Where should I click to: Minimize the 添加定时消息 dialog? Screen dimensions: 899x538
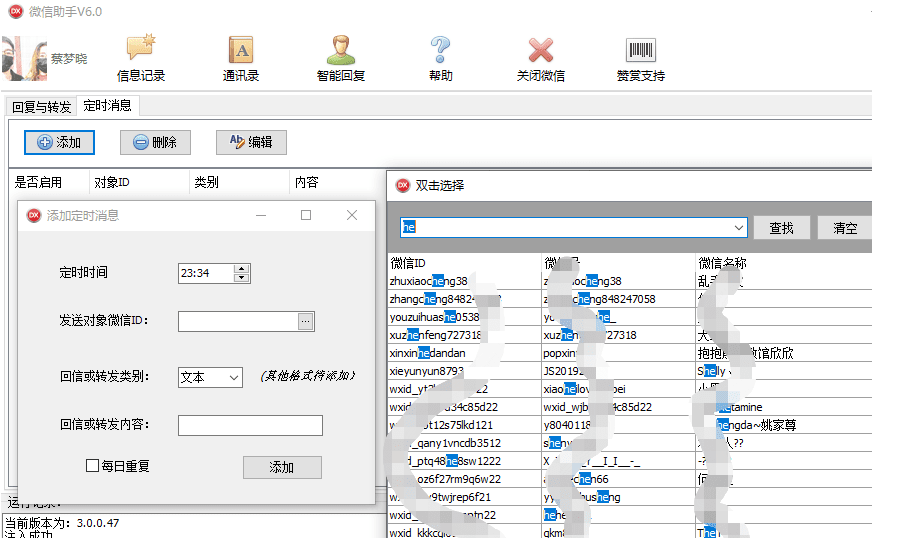click(261, 215)
